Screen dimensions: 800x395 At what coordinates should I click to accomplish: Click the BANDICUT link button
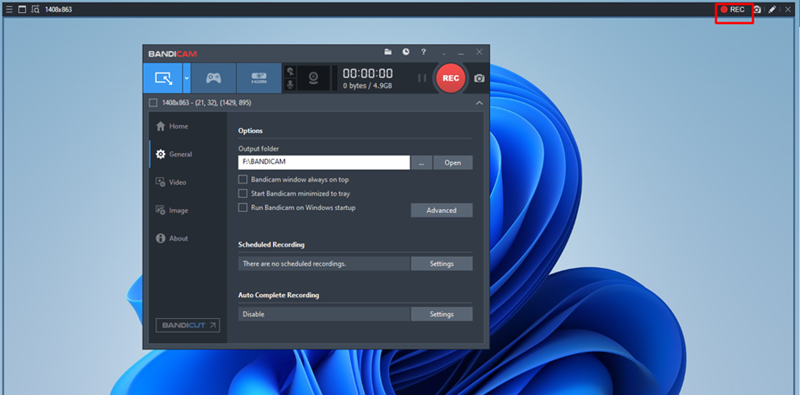[x=187, y=325]
